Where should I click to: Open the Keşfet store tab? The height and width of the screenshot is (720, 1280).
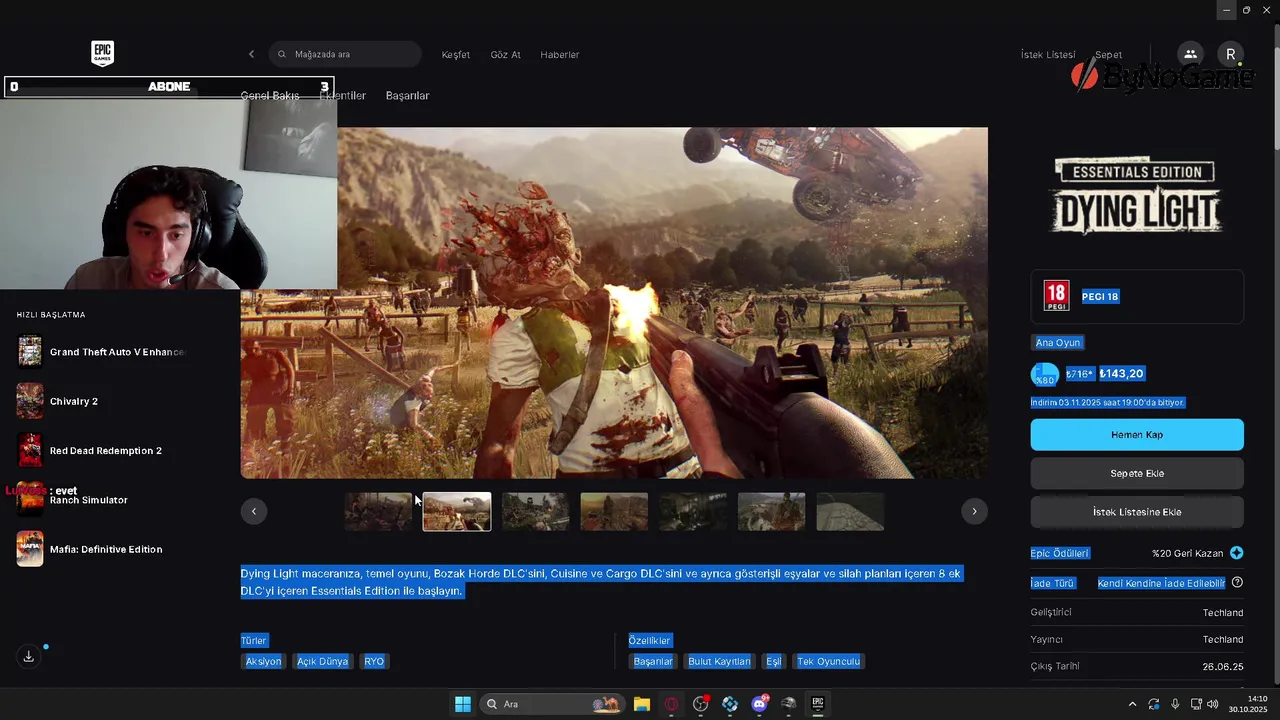(x=455, y=54)
